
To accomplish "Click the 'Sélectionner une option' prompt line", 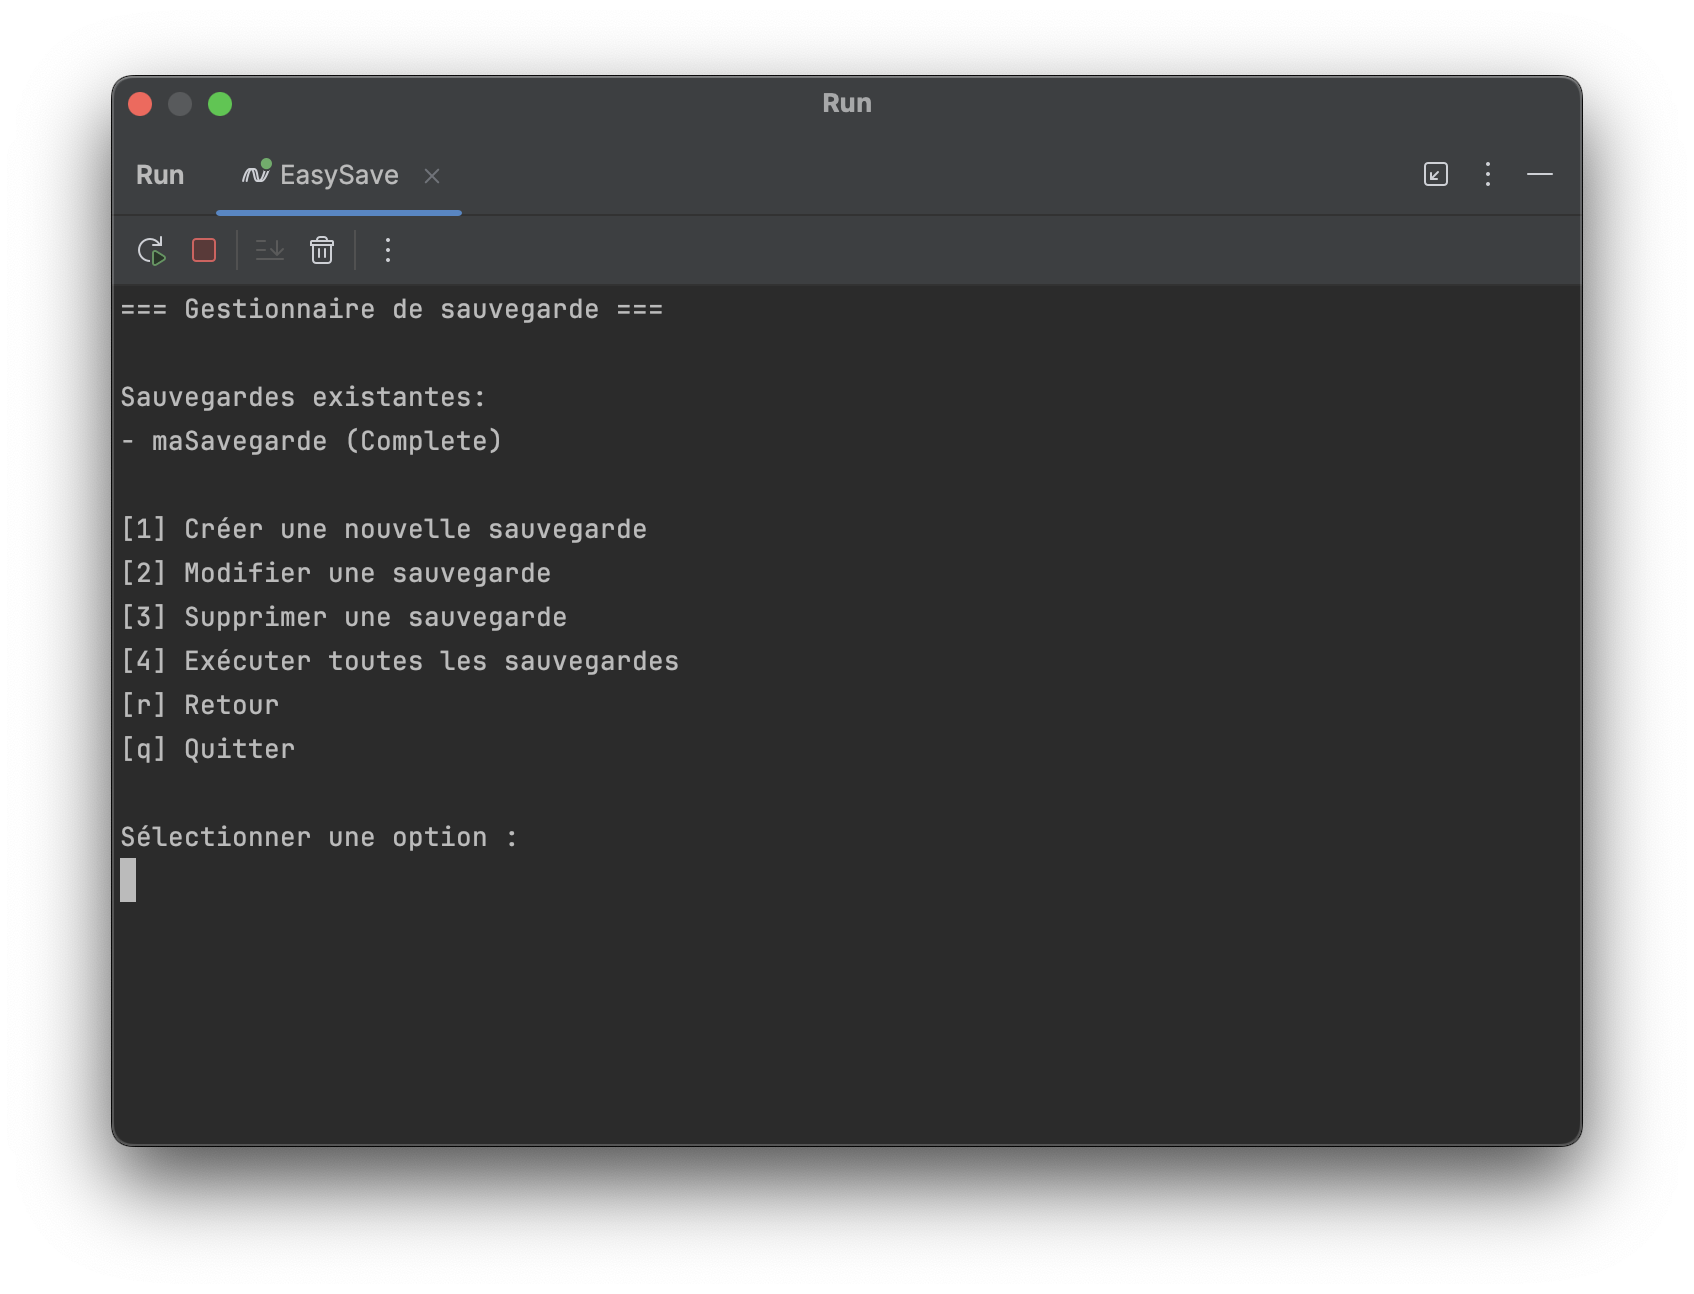I will pos(318,836).
